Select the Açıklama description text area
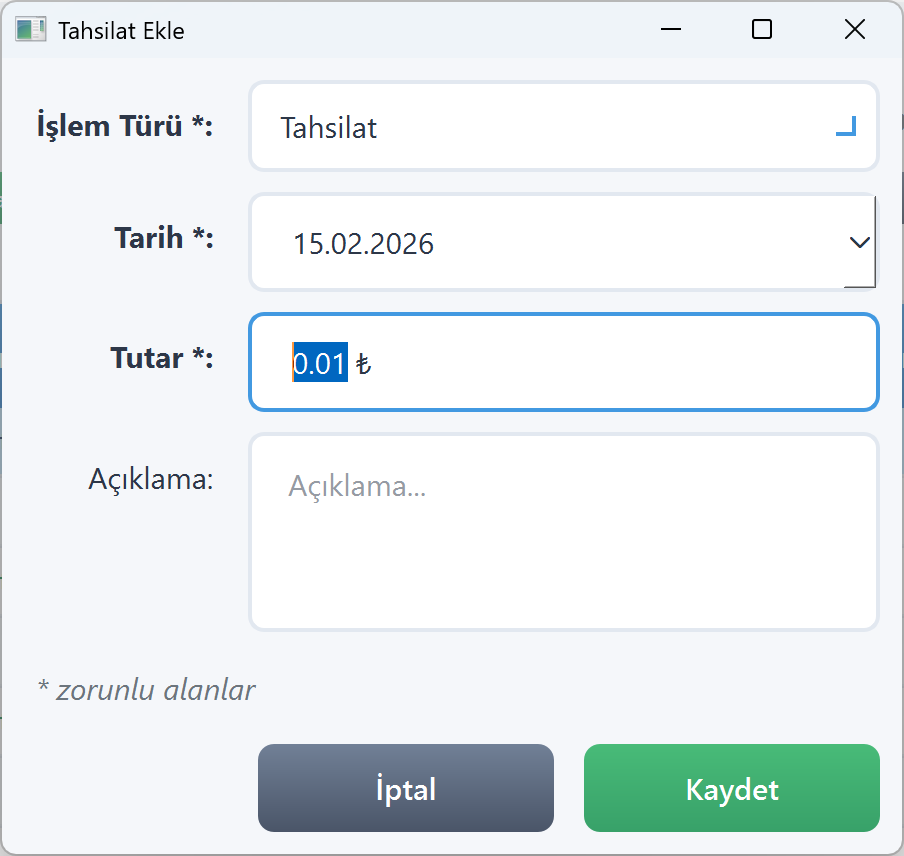This screenshot has width=904, height=856. tap(563, 530)
